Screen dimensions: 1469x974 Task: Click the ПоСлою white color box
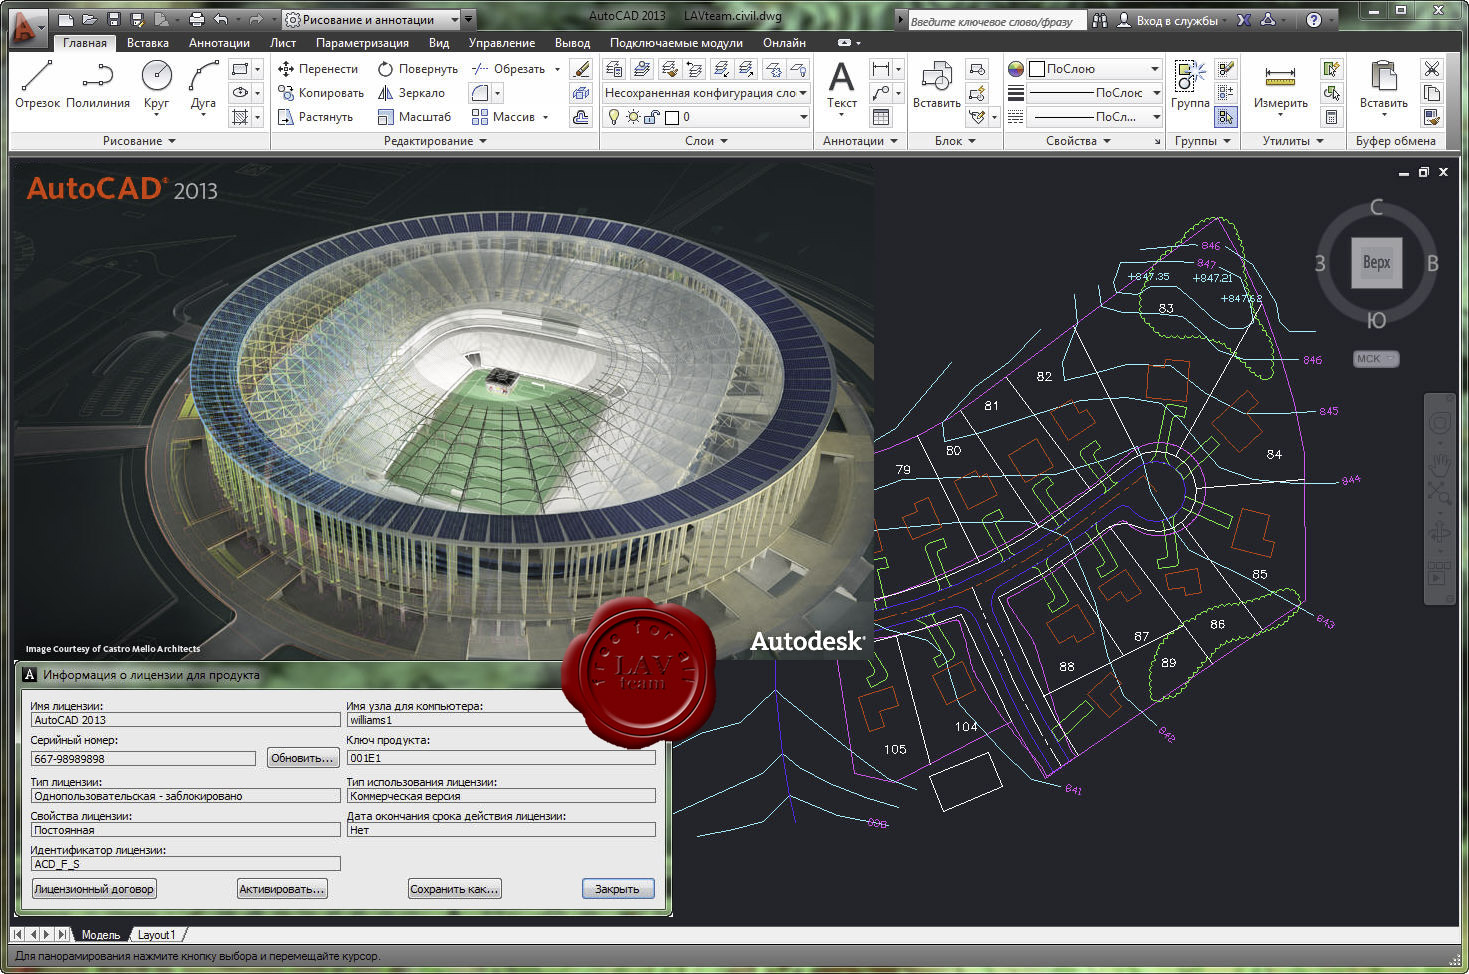pos(1037,69)
